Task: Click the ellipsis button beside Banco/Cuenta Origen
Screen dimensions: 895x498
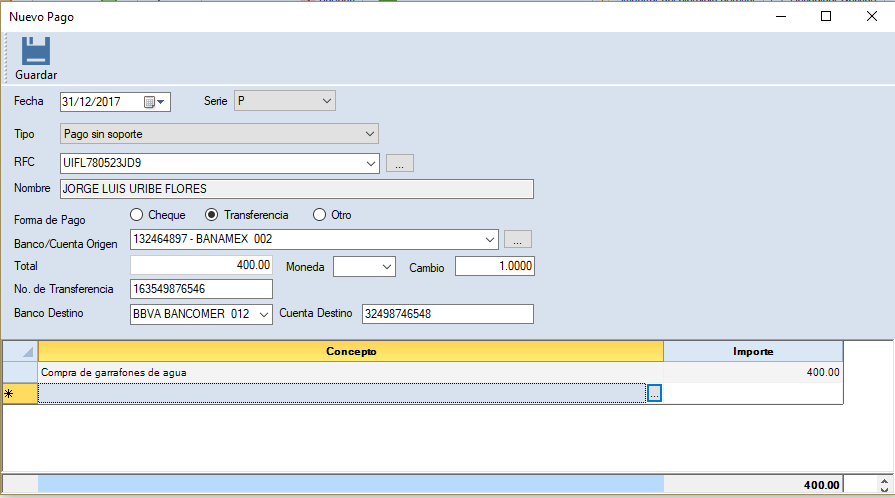Action: [x=517, y=240]
